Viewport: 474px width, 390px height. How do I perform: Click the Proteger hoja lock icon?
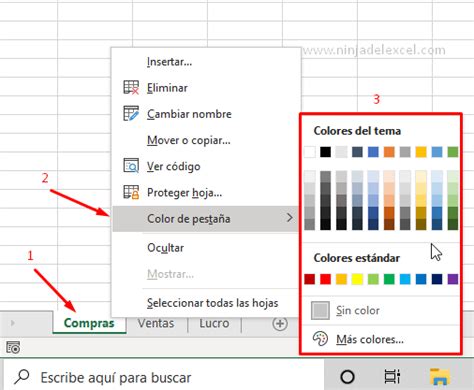pyautogui.click(x=131, y=192)
